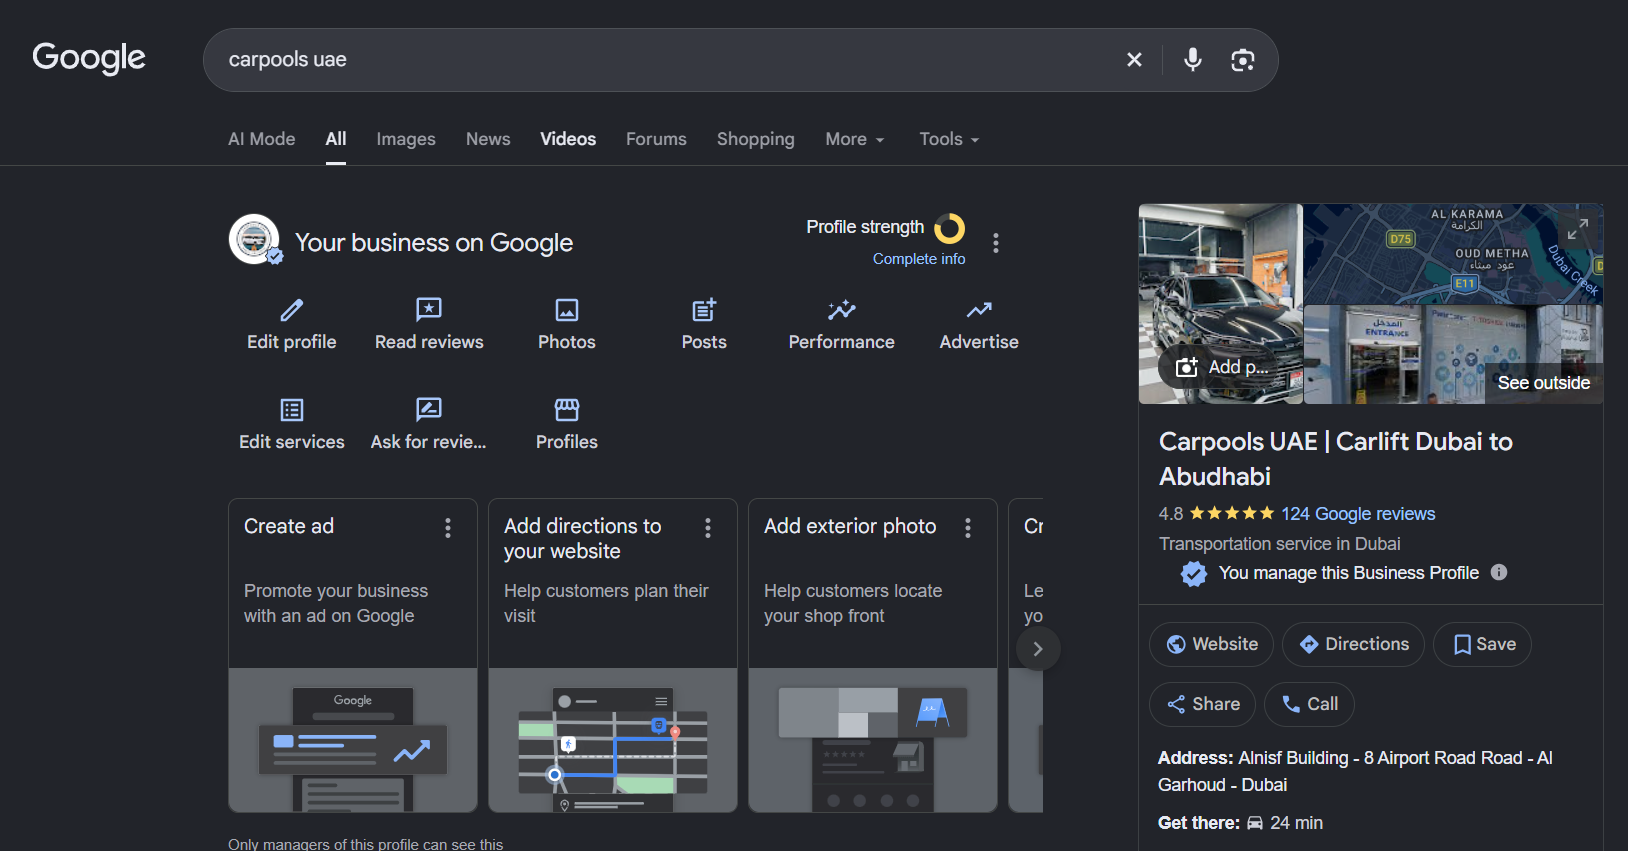Click the Add photos button on car image
This screenshot has height=851, width=1628.
pyautogui.click(x=1222, y=367)
